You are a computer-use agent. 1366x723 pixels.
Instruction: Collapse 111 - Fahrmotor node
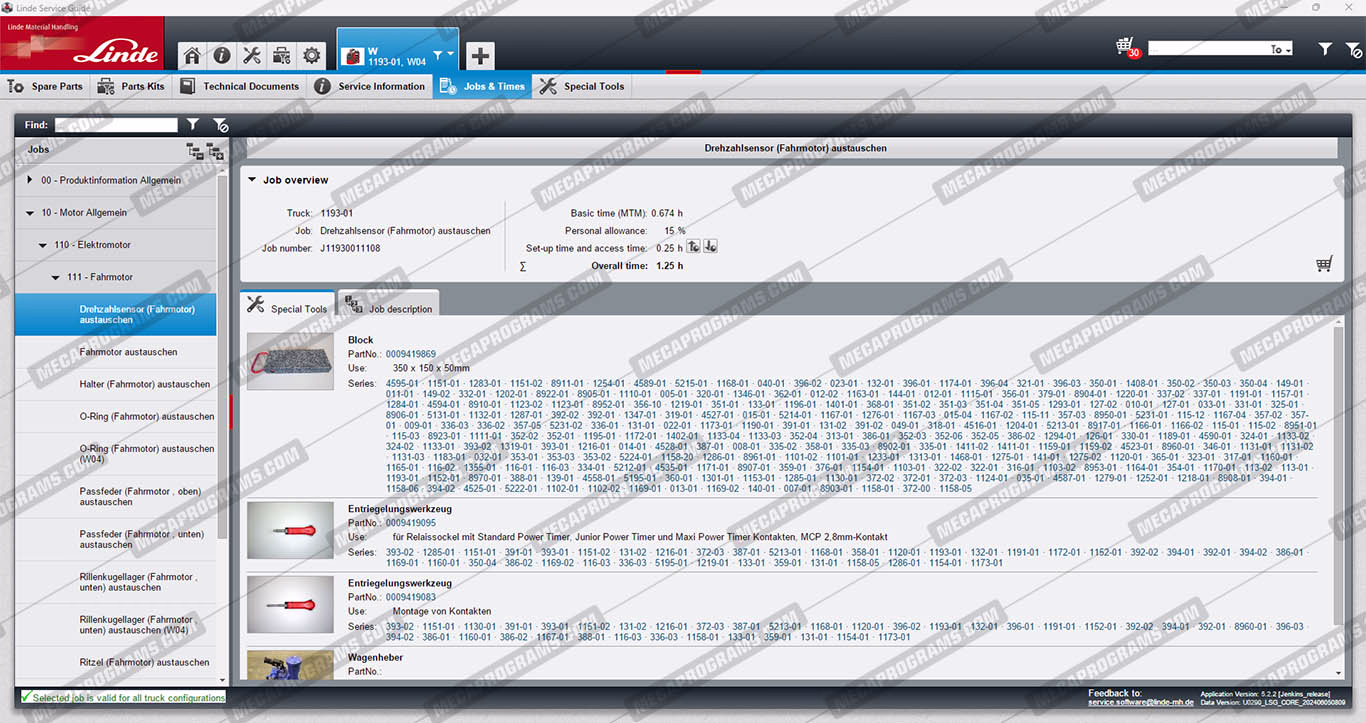point(56,277)
